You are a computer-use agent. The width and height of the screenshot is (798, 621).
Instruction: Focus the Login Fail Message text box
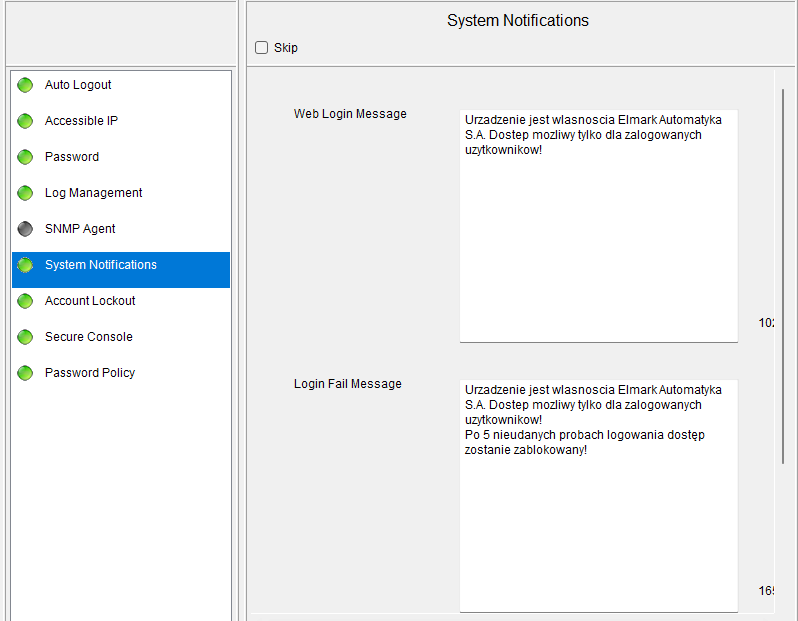coord(598,520)
